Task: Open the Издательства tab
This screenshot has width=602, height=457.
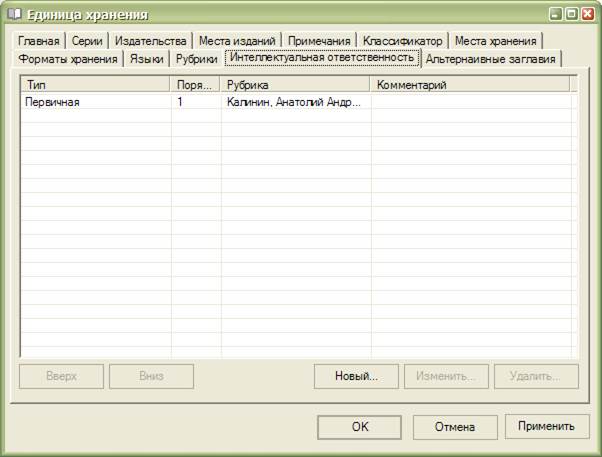Action: 150,41
